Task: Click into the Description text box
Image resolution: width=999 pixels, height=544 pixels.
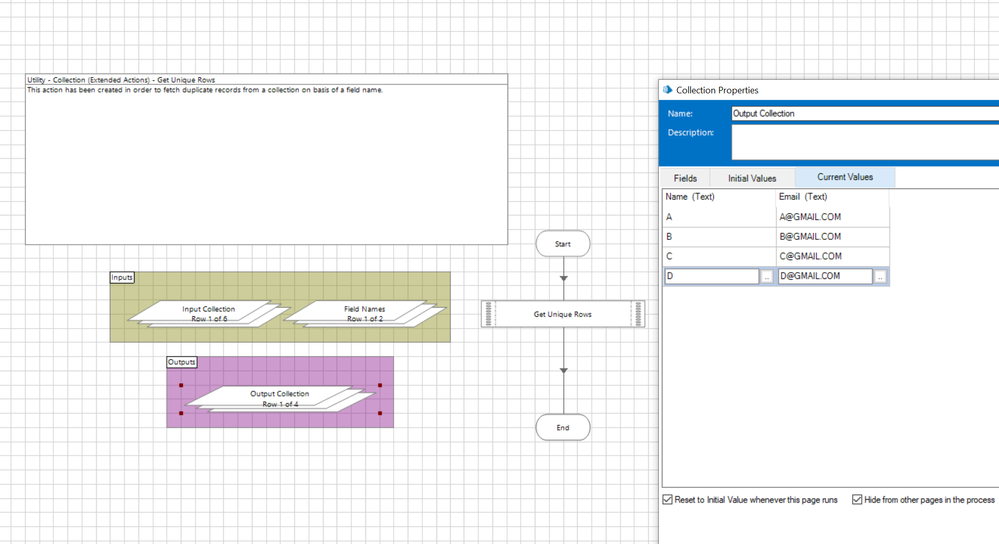Action: [864, 141]
